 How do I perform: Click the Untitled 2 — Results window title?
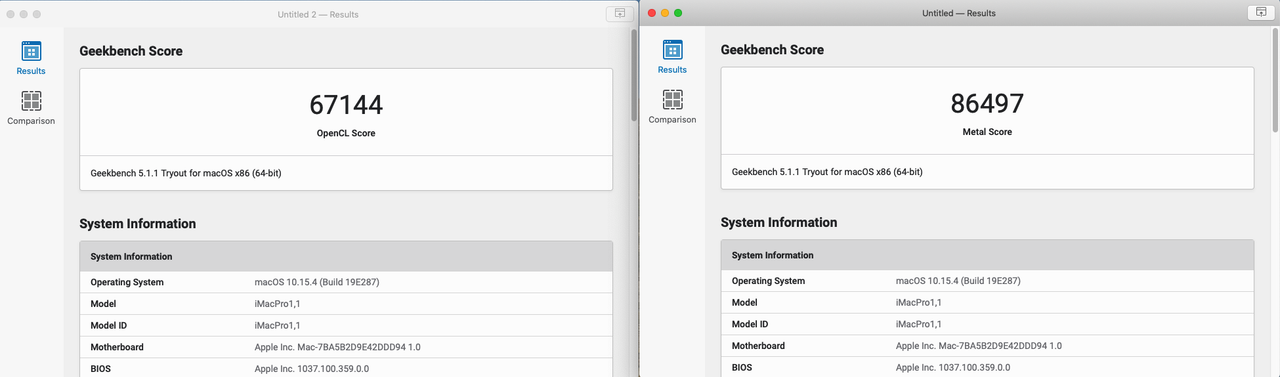coord(318,14)
